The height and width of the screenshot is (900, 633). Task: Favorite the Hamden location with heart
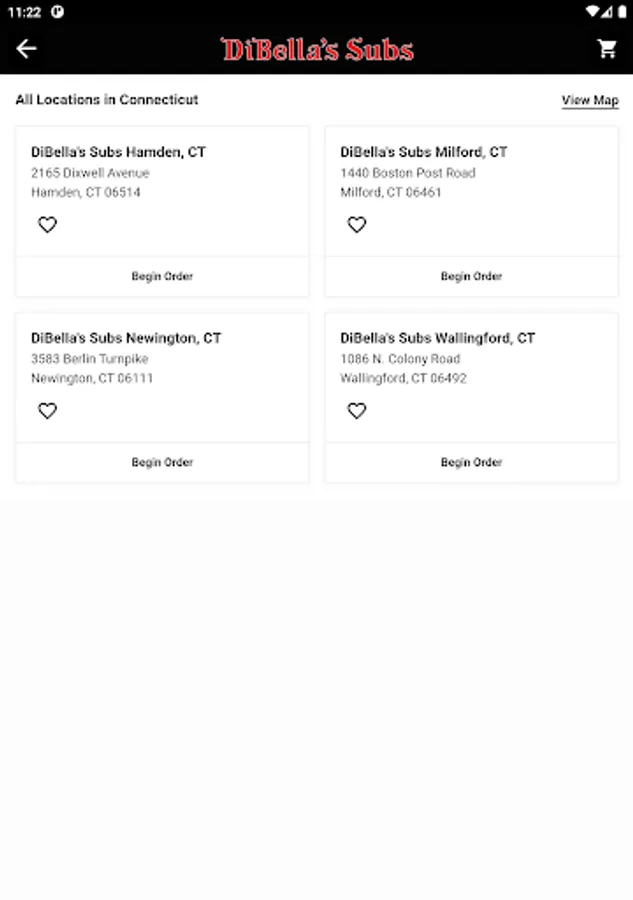point(47,225)
